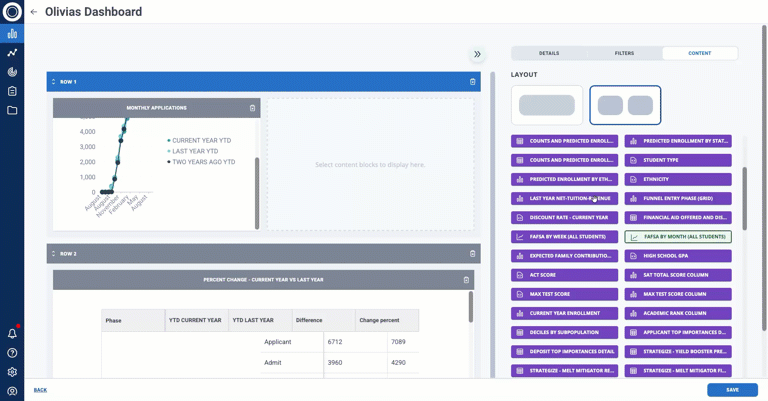Click the Change percent column header

click(x=387, y=320)
